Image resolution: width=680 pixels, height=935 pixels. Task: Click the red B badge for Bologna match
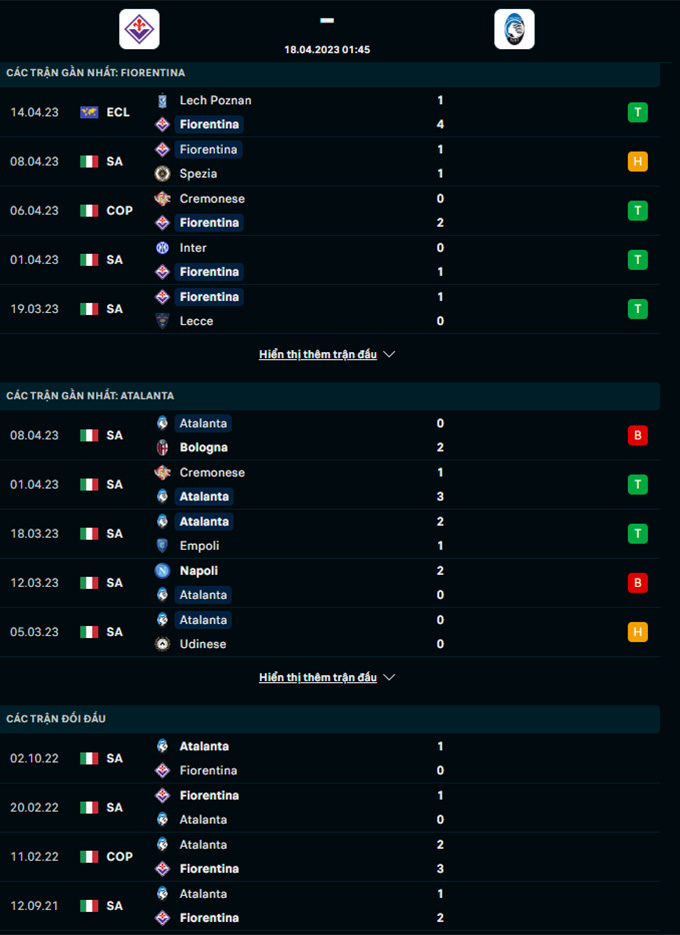click(x=638, y=436)
